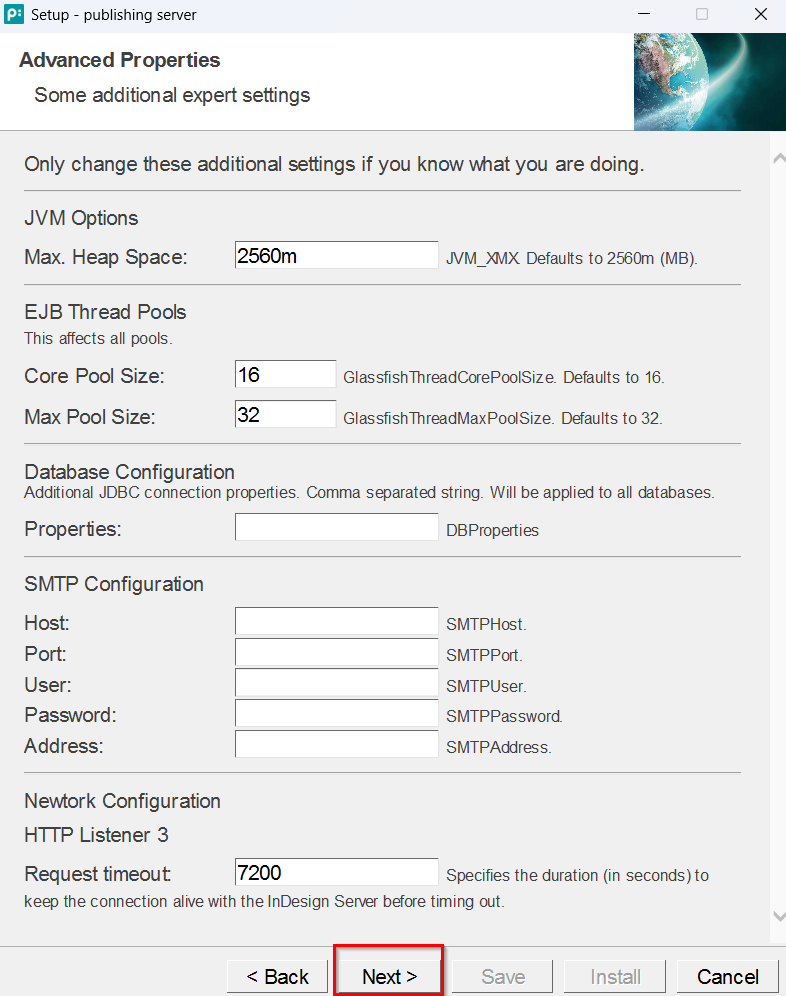Select the SMTP Port field
This screenshot has height=996, width=786.
tap(336, 653)
